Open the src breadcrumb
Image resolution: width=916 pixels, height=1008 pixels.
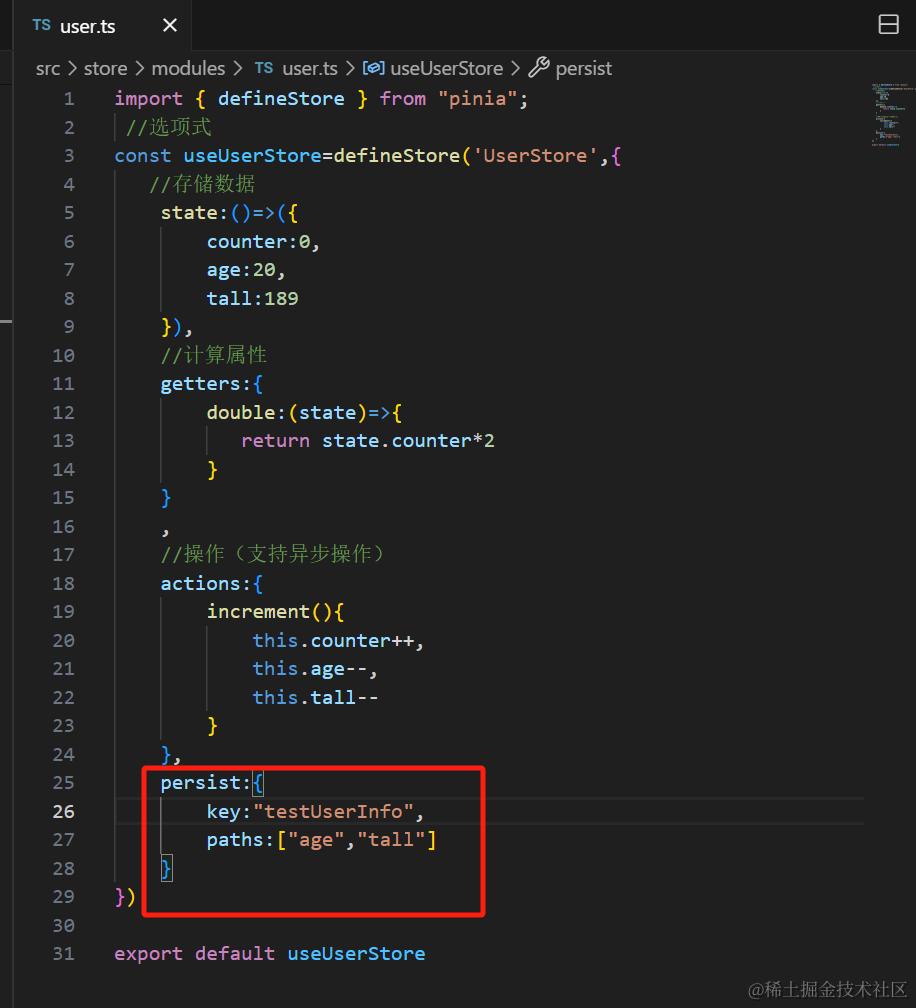point(48,68)
